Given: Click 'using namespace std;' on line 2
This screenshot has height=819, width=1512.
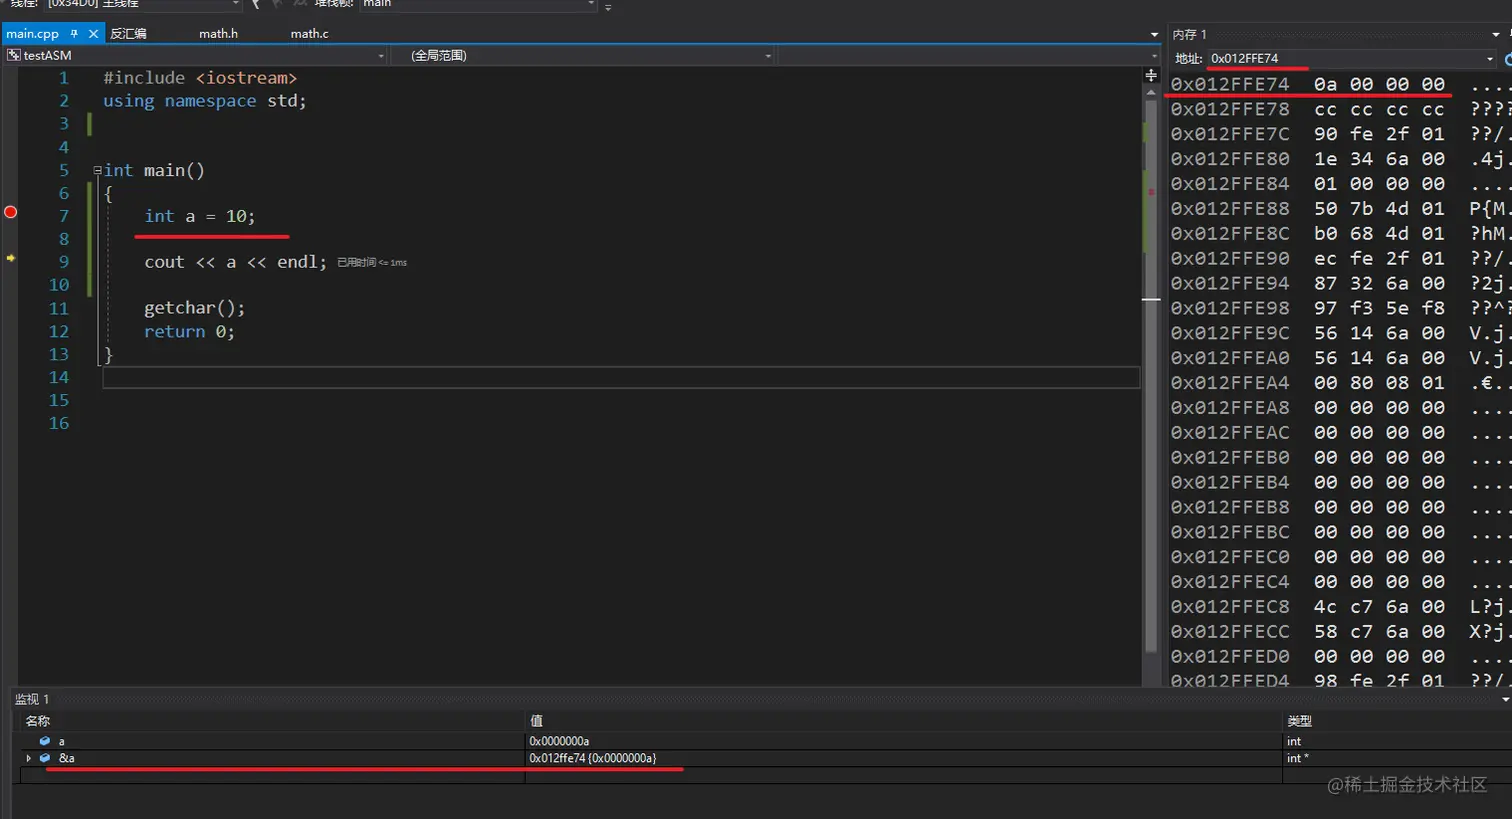Looking at the screenshot, I should coord(205,101).
